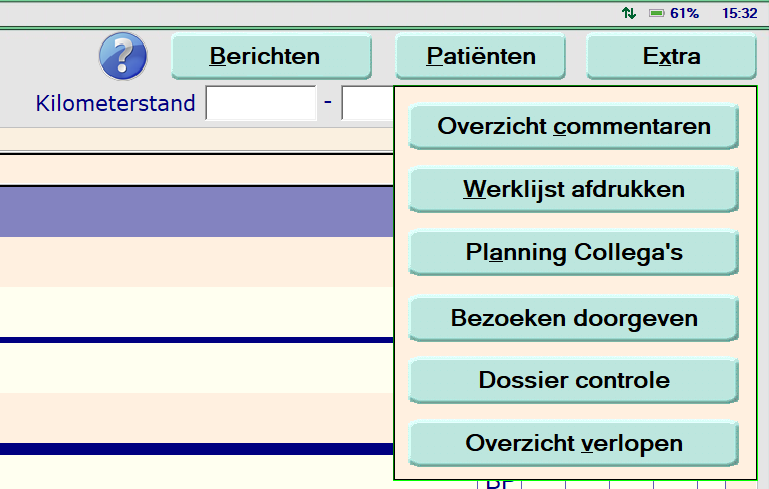Select Overzicht commentaren from Extra menu
Screen dimensions: 769x489
[574, 127]
